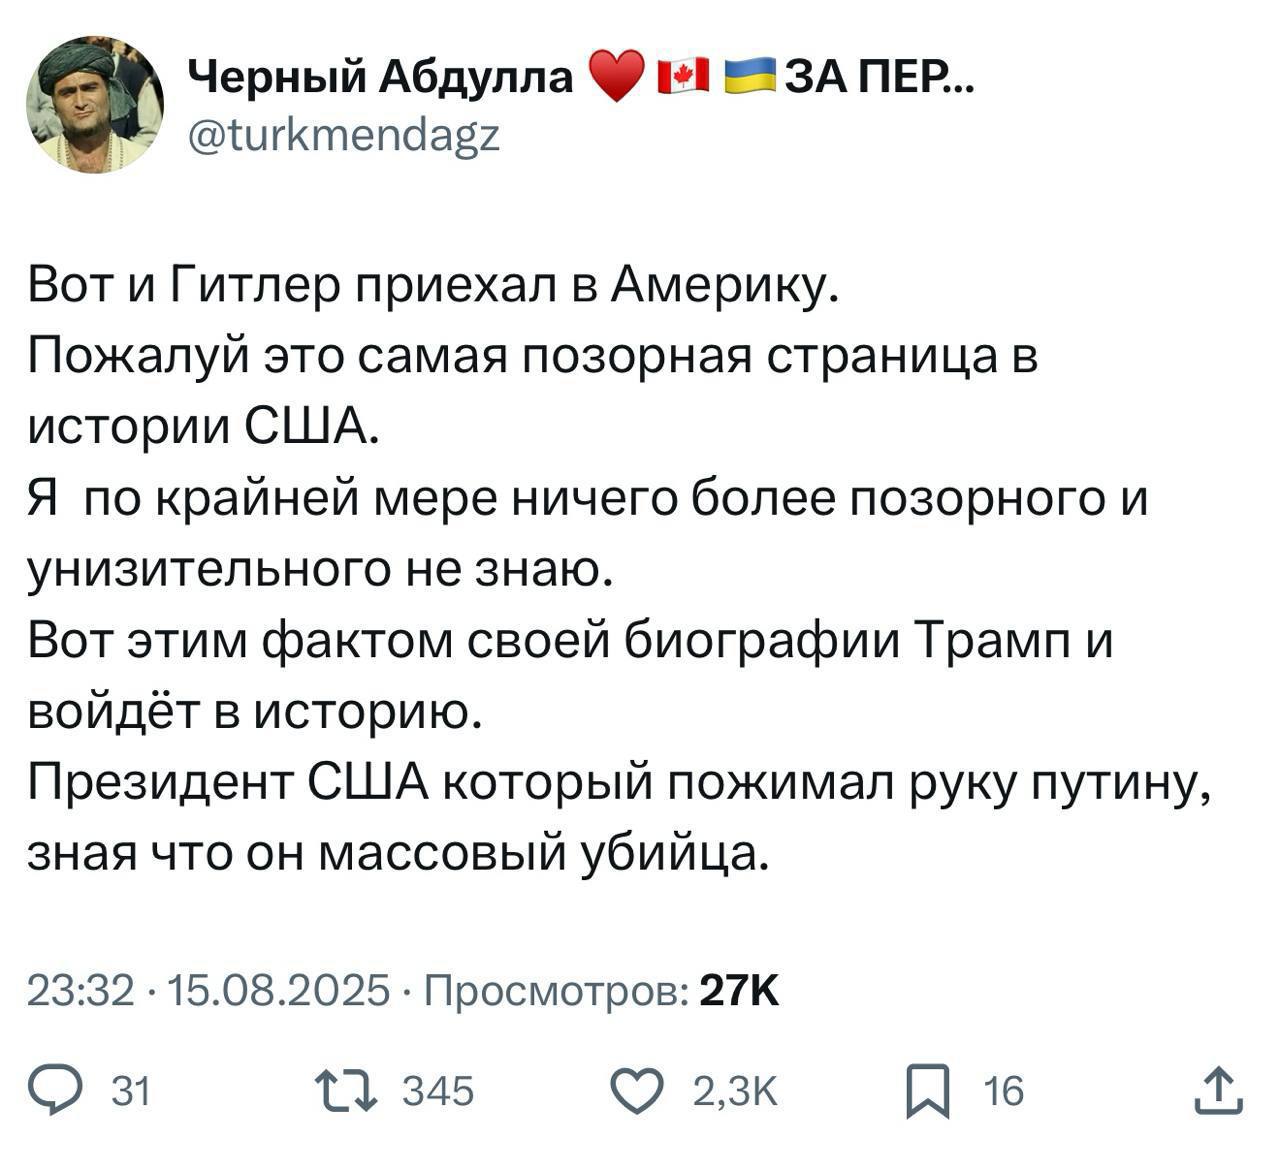Click the date 15.08.2025
This screenshot has width=1280, height=1171.
(x=280, y=991)
